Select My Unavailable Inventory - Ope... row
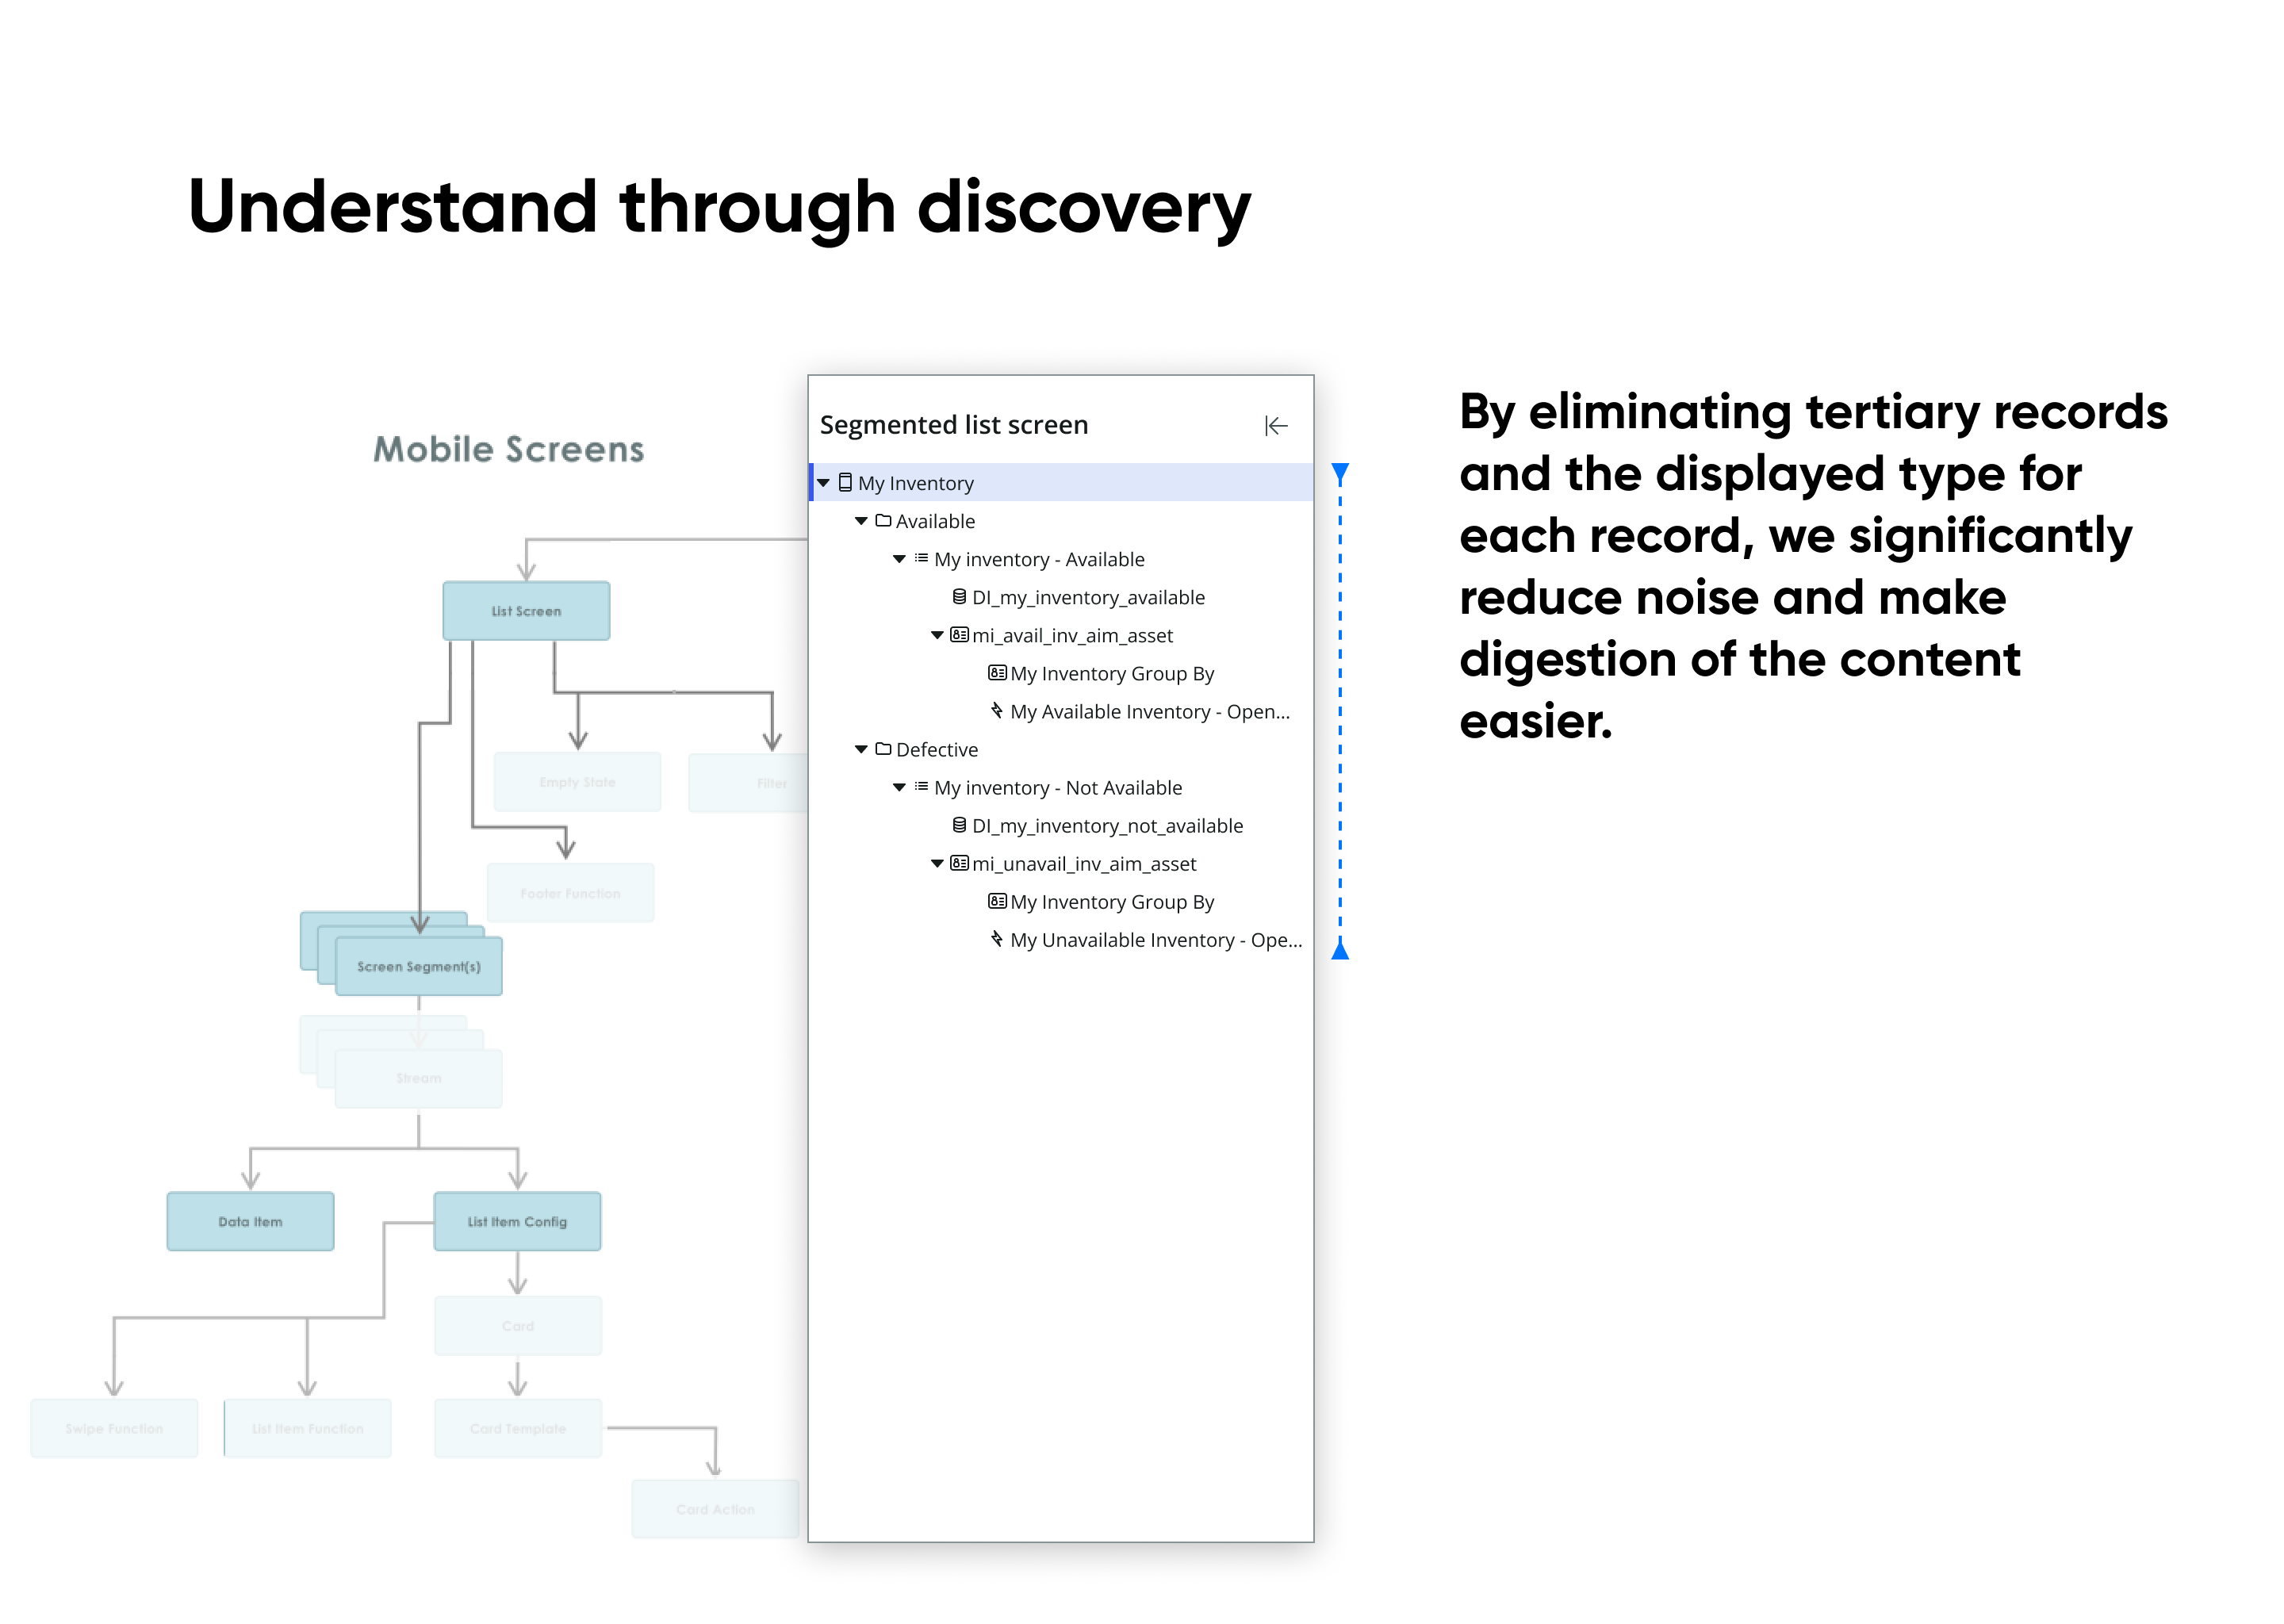 pyautogui.click(x=1156, y=939)
